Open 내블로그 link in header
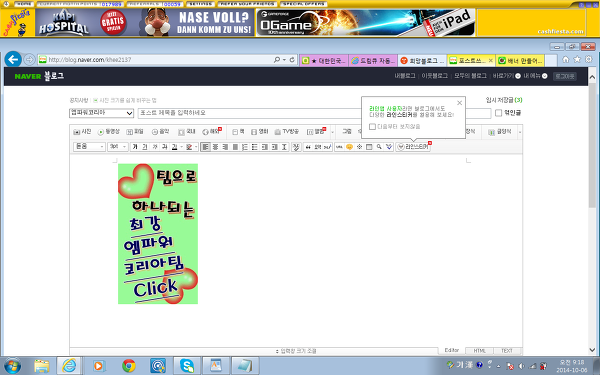This screenshot has height=375, width=600. click(x=405, y=76)
